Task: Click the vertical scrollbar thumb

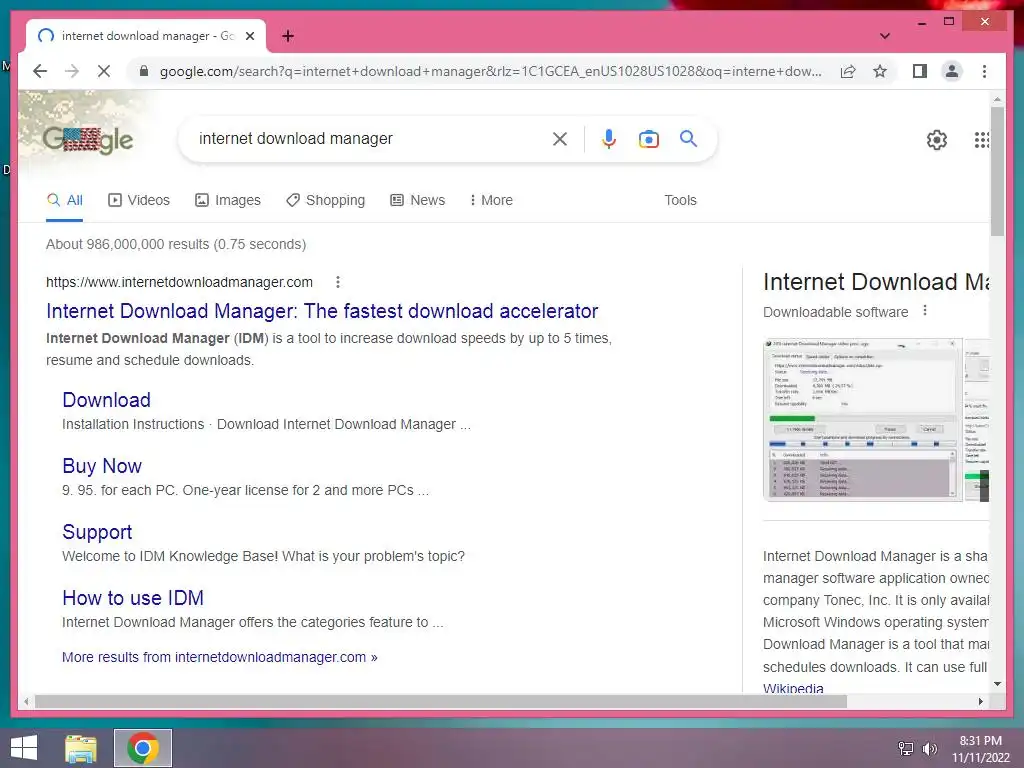Action: pyautogui.click(x=997, y=171)
